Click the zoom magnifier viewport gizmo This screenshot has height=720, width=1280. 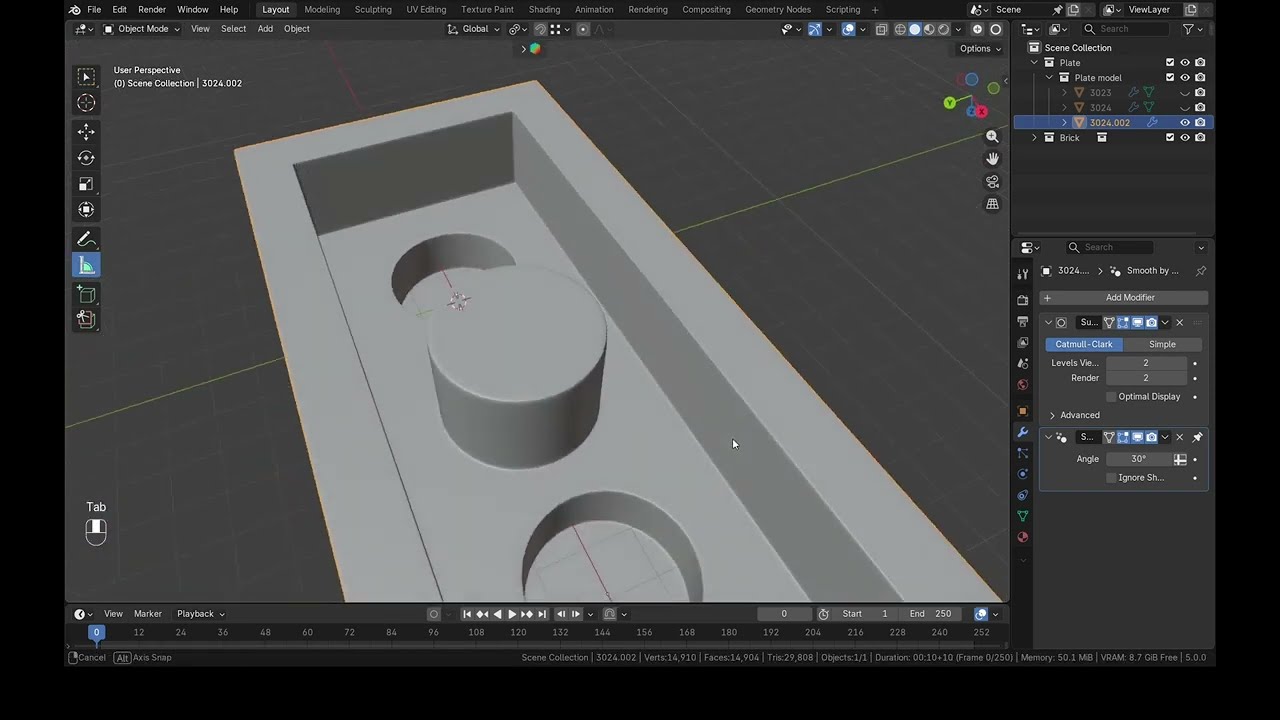click(x=992, y=136)
